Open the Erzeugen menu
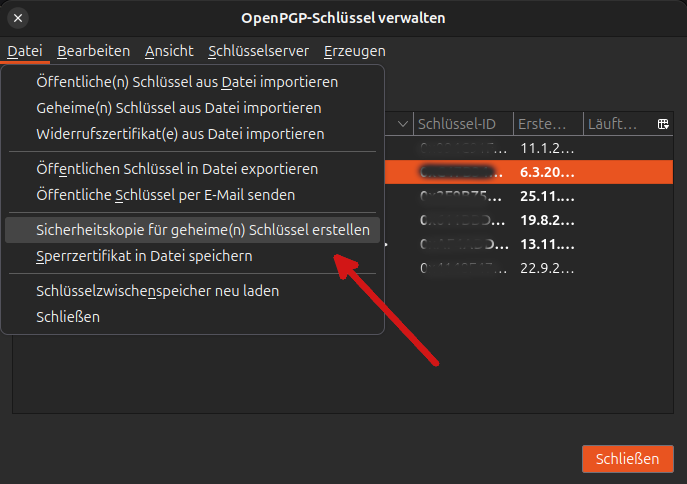Viewport: 687px width, 484px height. pos(354,51)
